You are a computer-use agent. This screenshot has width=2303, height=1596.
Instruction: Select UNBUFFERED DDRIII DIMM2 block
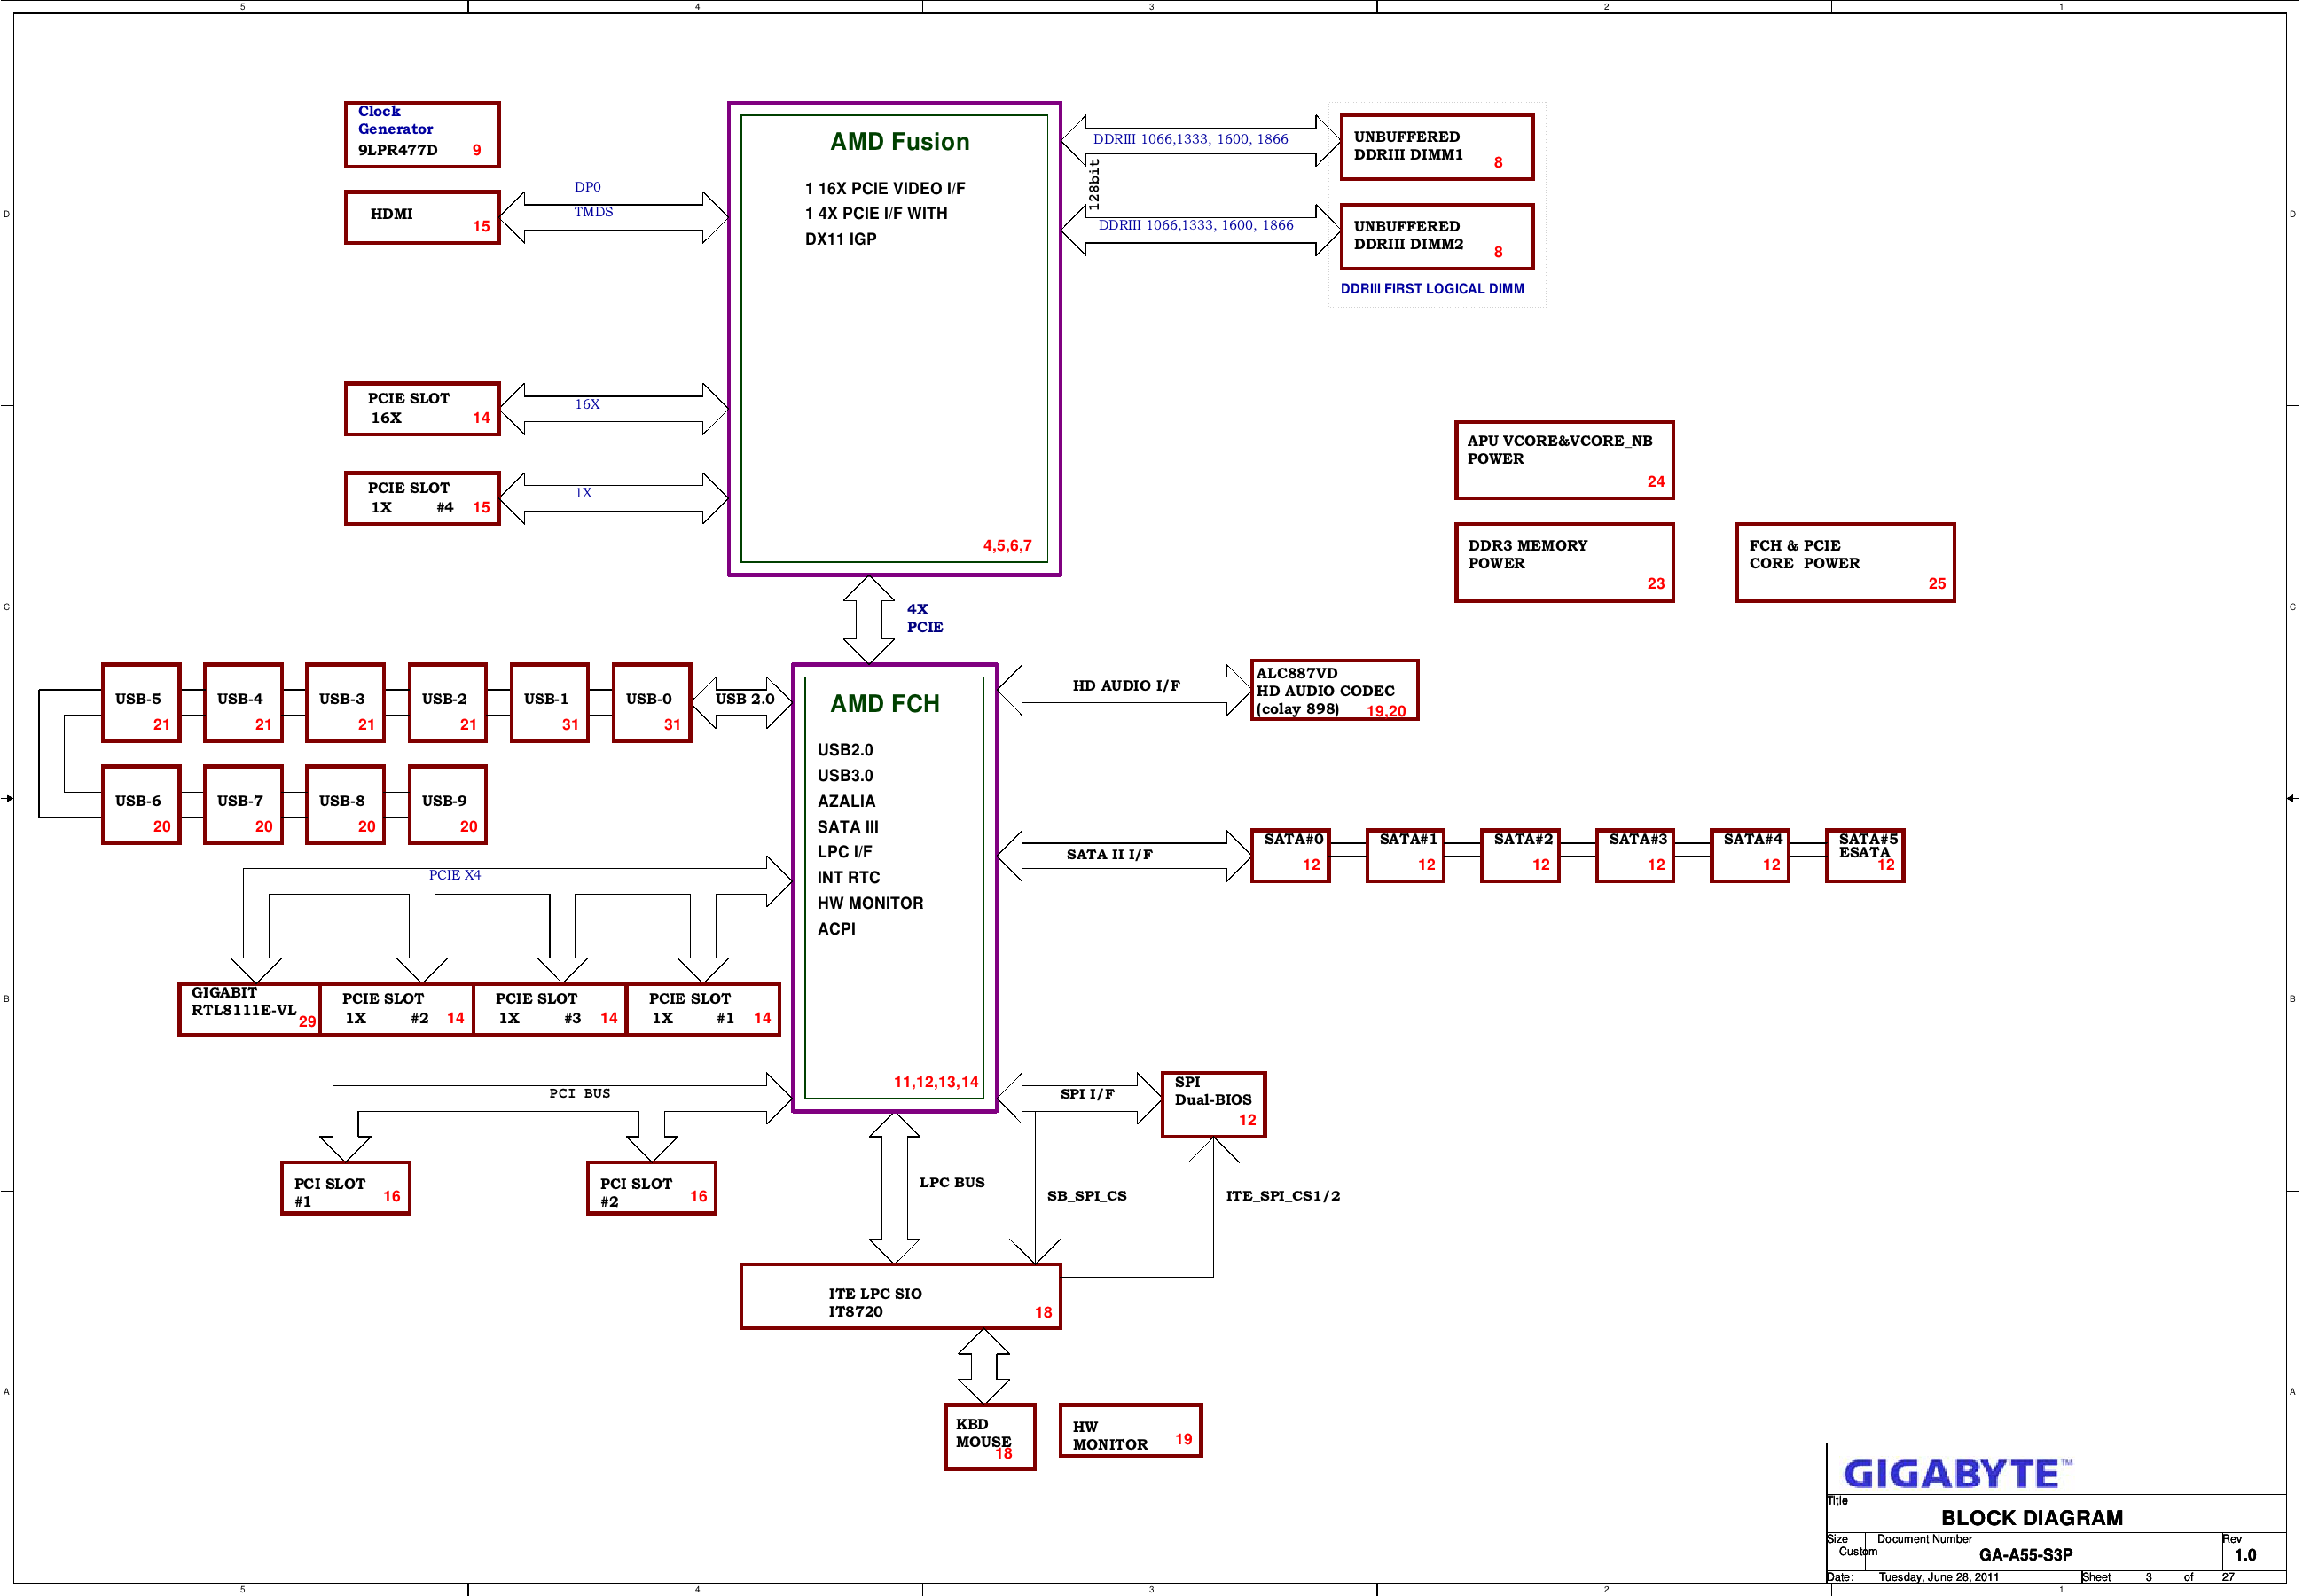coord(1437,237)
